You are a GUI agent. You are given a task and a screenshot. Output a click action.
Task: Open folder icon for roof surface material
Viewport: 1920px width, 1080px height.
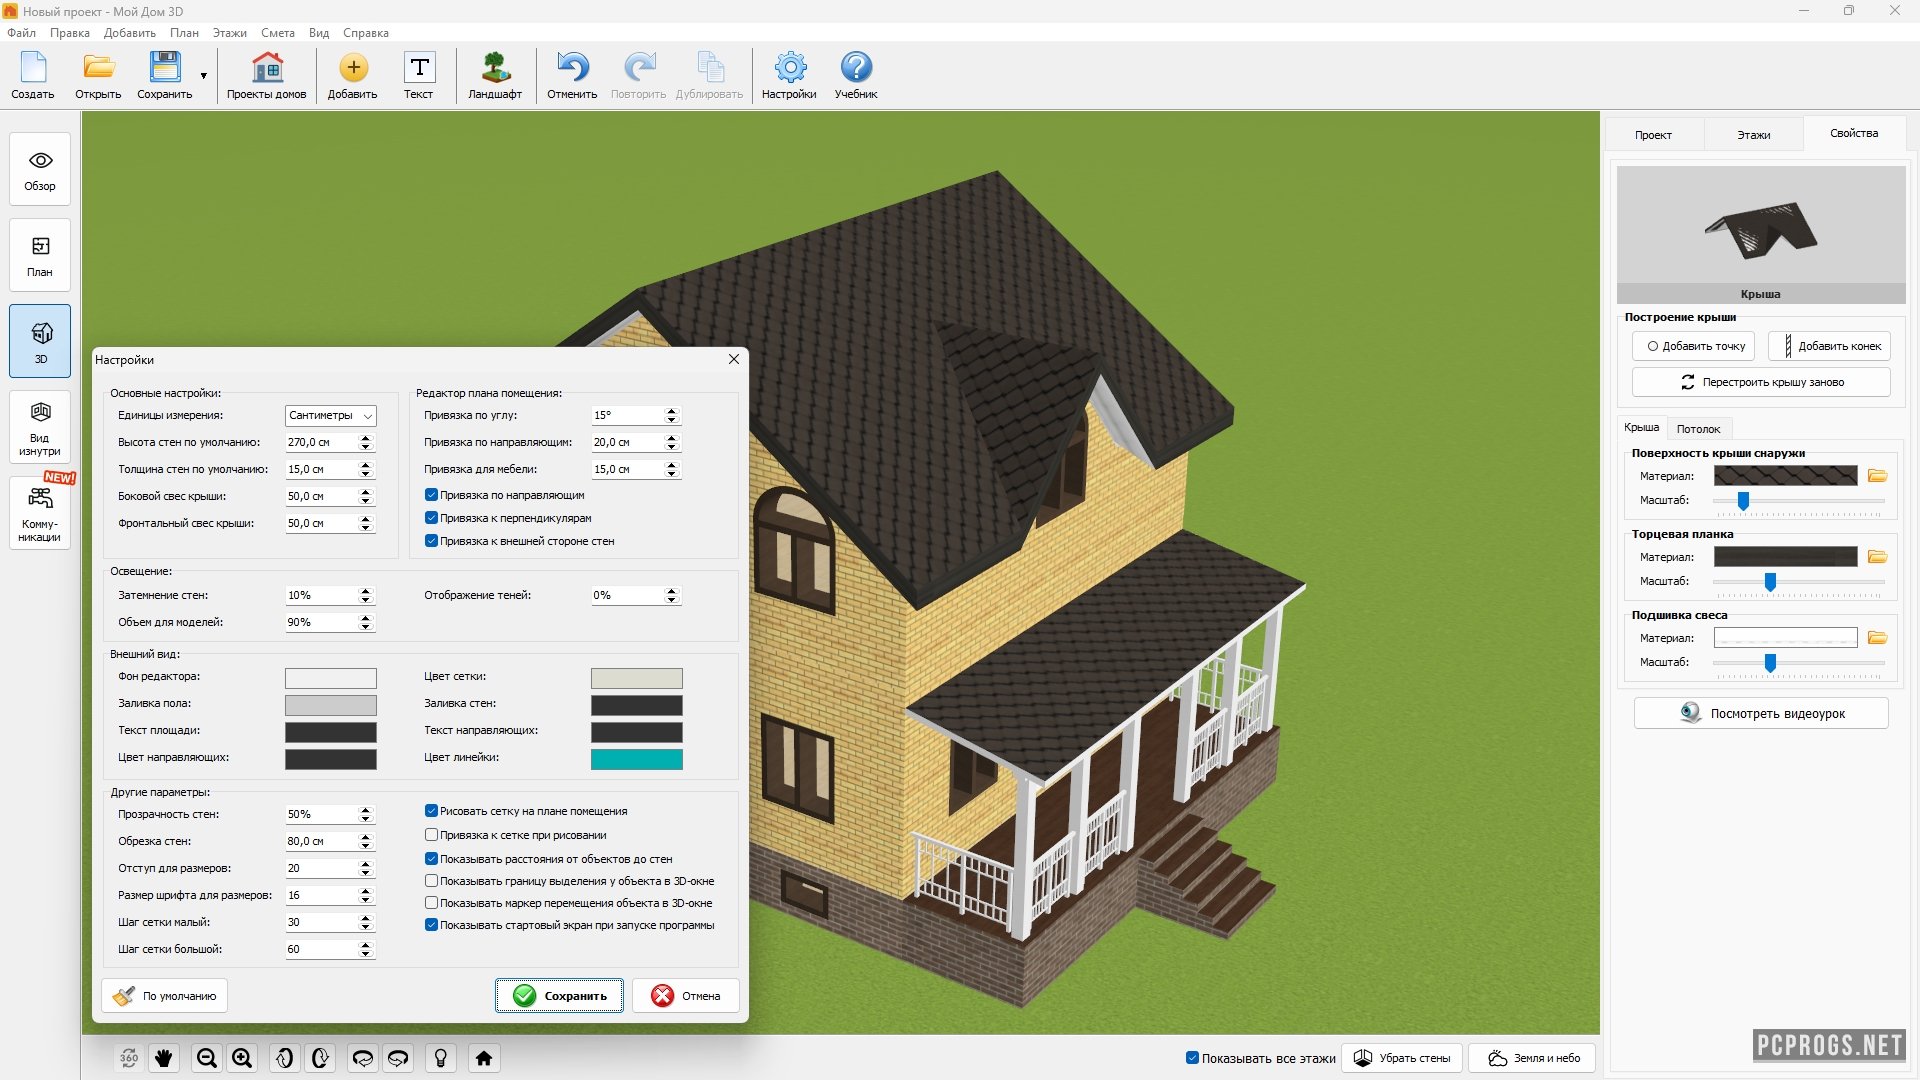pos(1877,476)
